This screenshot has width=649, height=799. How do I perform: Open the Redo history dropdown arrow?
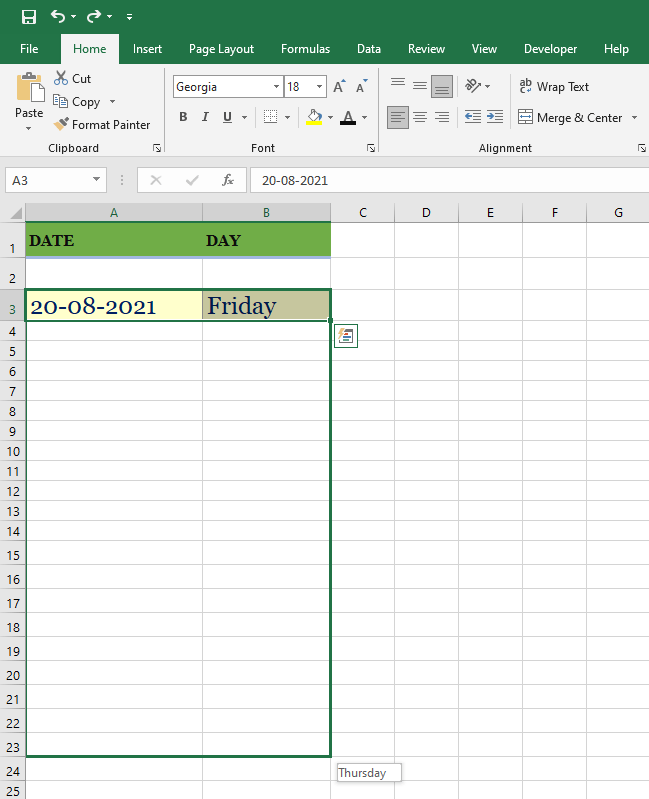[x=110, y=17]
